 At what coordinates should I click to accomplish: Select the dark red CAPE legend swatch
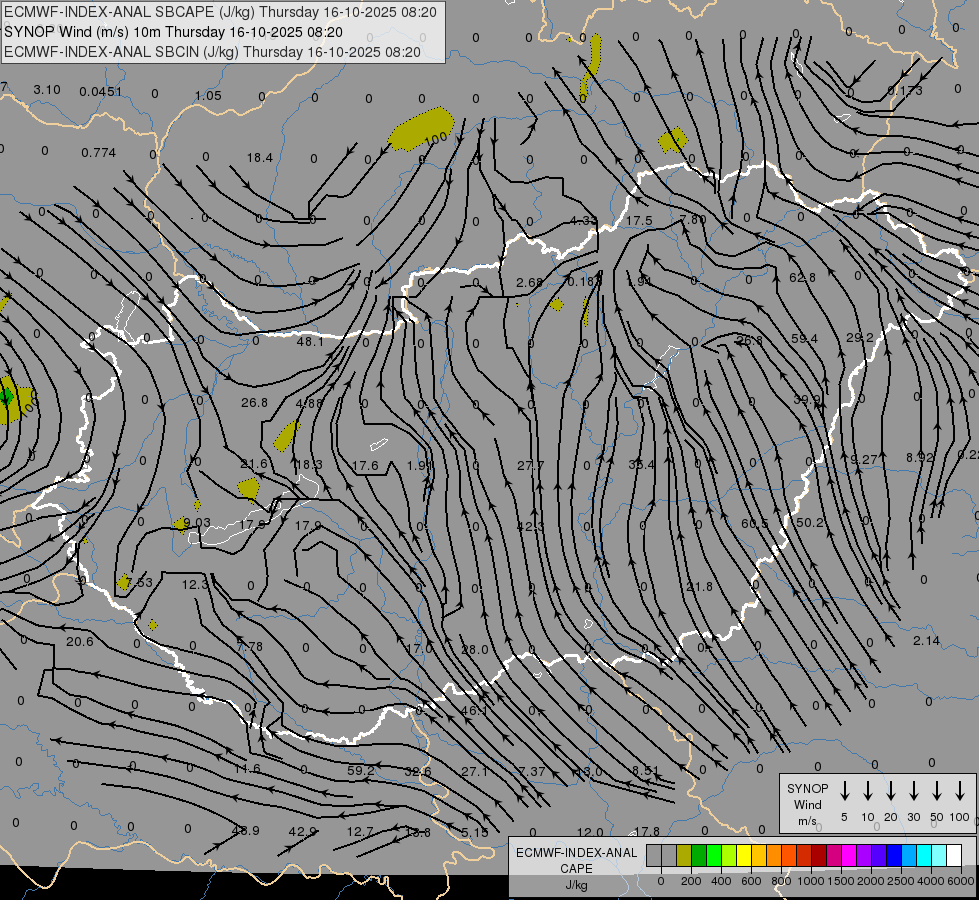click(819, 856)
